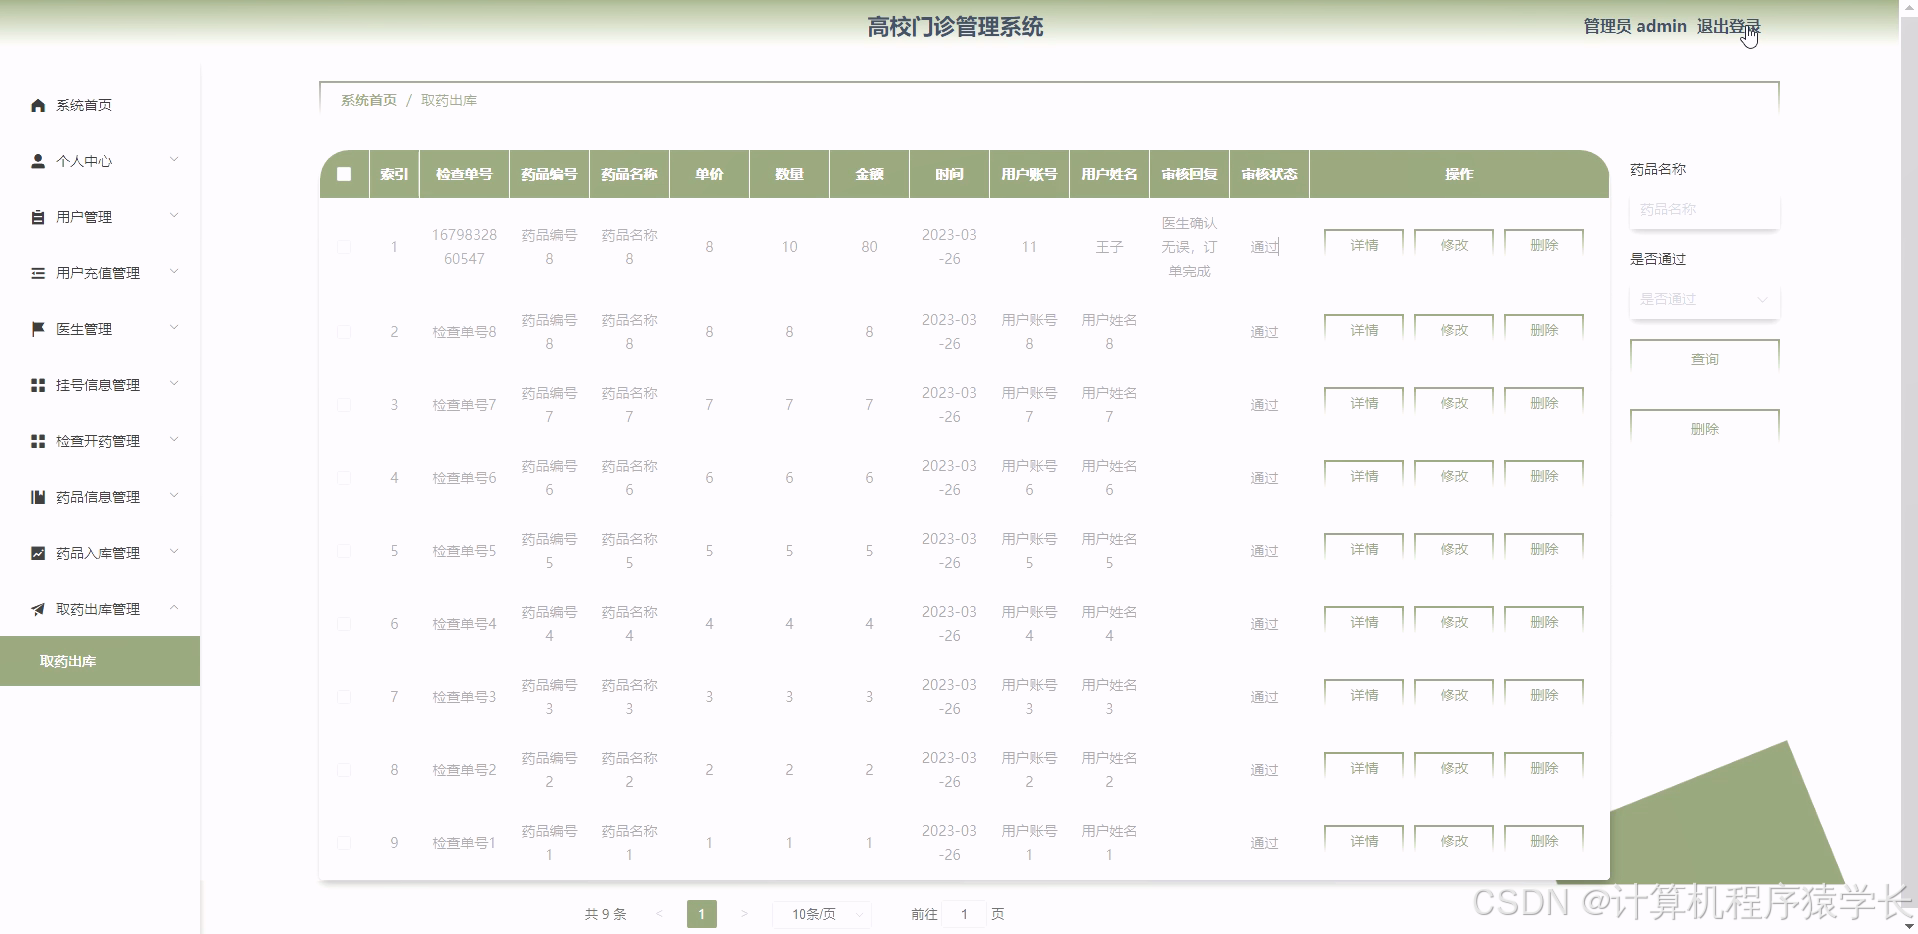1918x934 pixels.
Task: Click the paper-plane icon beside 取药出库管理
Action: (x=38, y=609)
